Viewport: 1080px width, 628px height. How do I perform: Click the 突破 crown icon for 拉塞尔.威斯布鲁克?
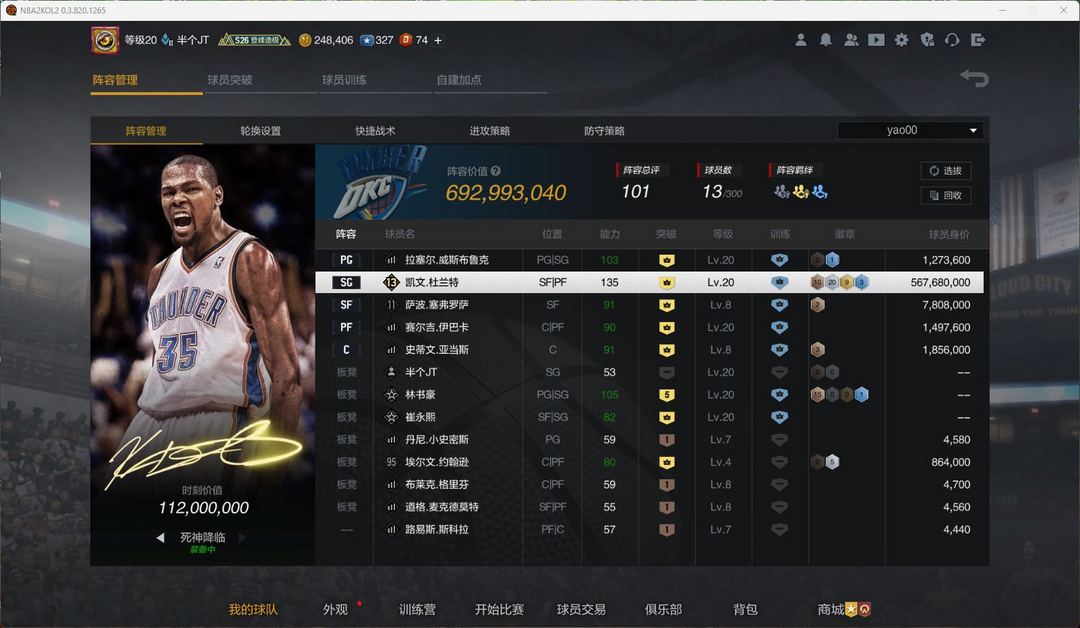click(667, 260)
